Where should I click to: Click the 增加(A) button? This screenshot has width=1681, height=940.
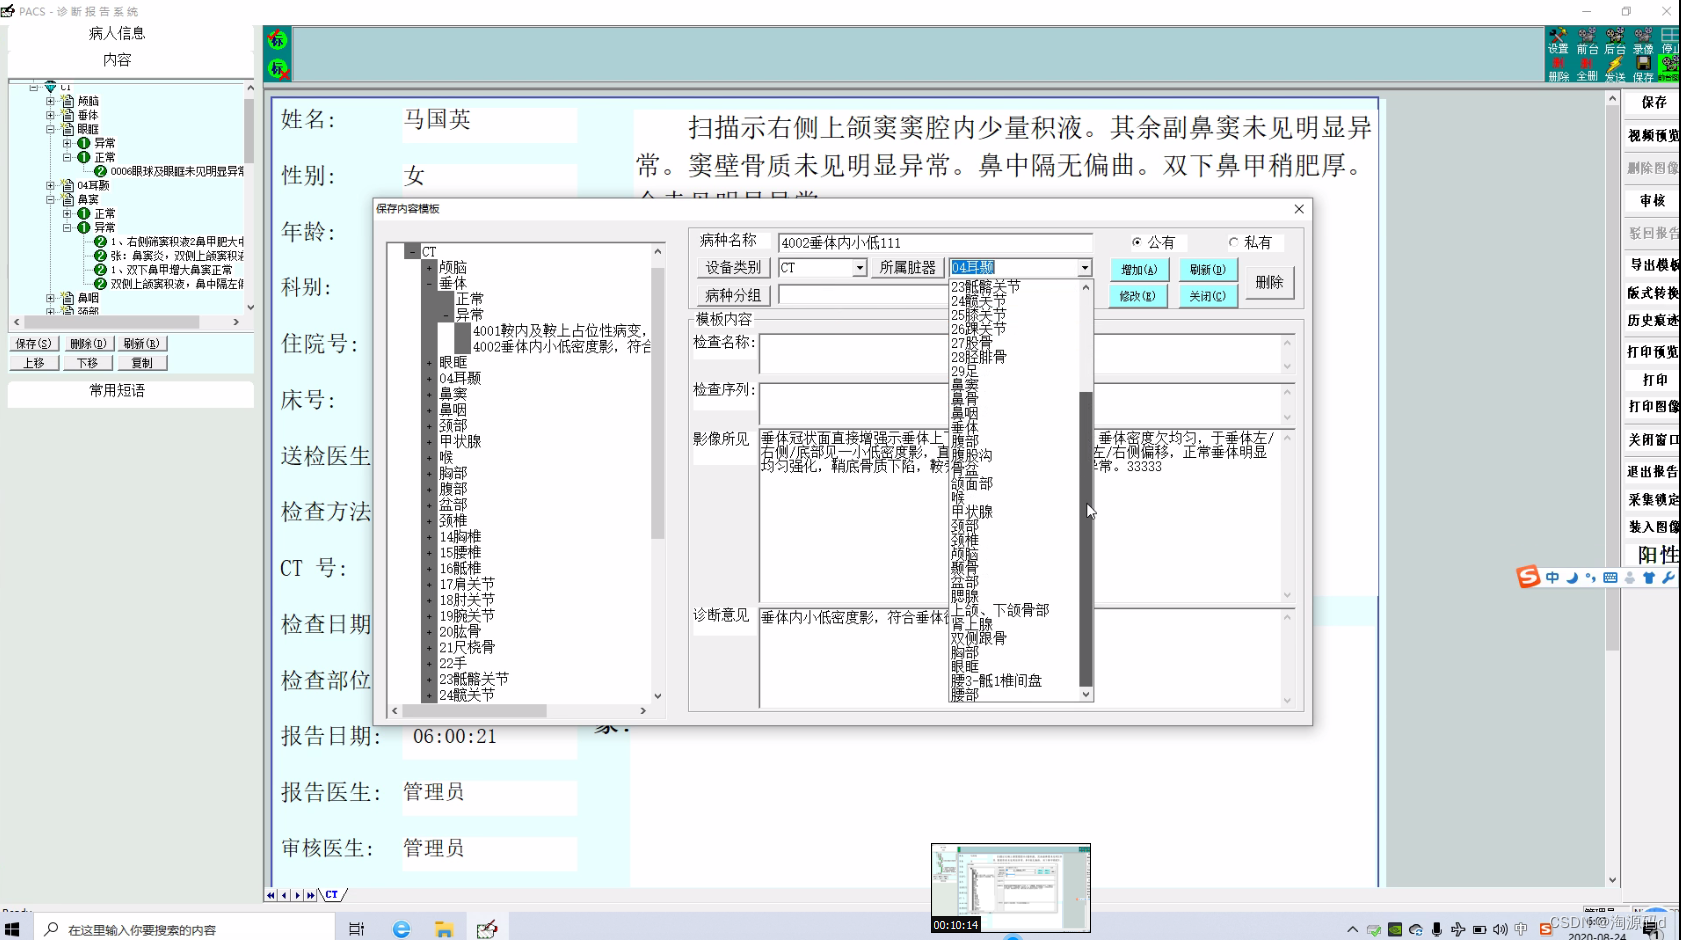(1139, 270)
